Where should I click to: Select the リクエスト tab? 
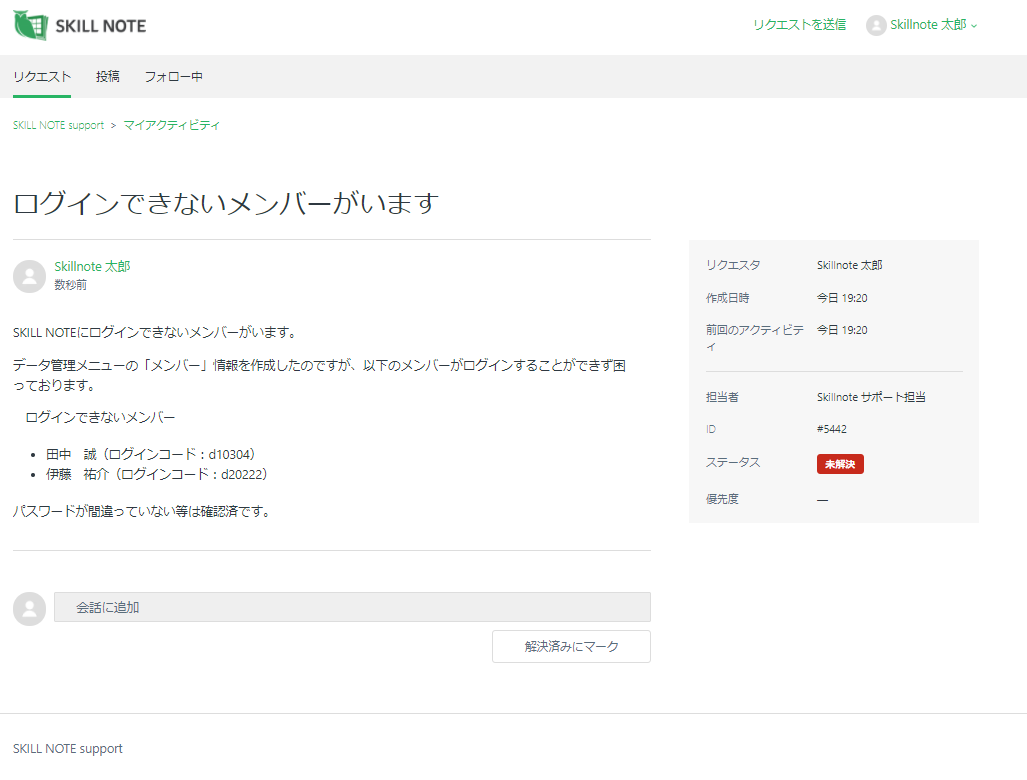(x=41, y=76)
